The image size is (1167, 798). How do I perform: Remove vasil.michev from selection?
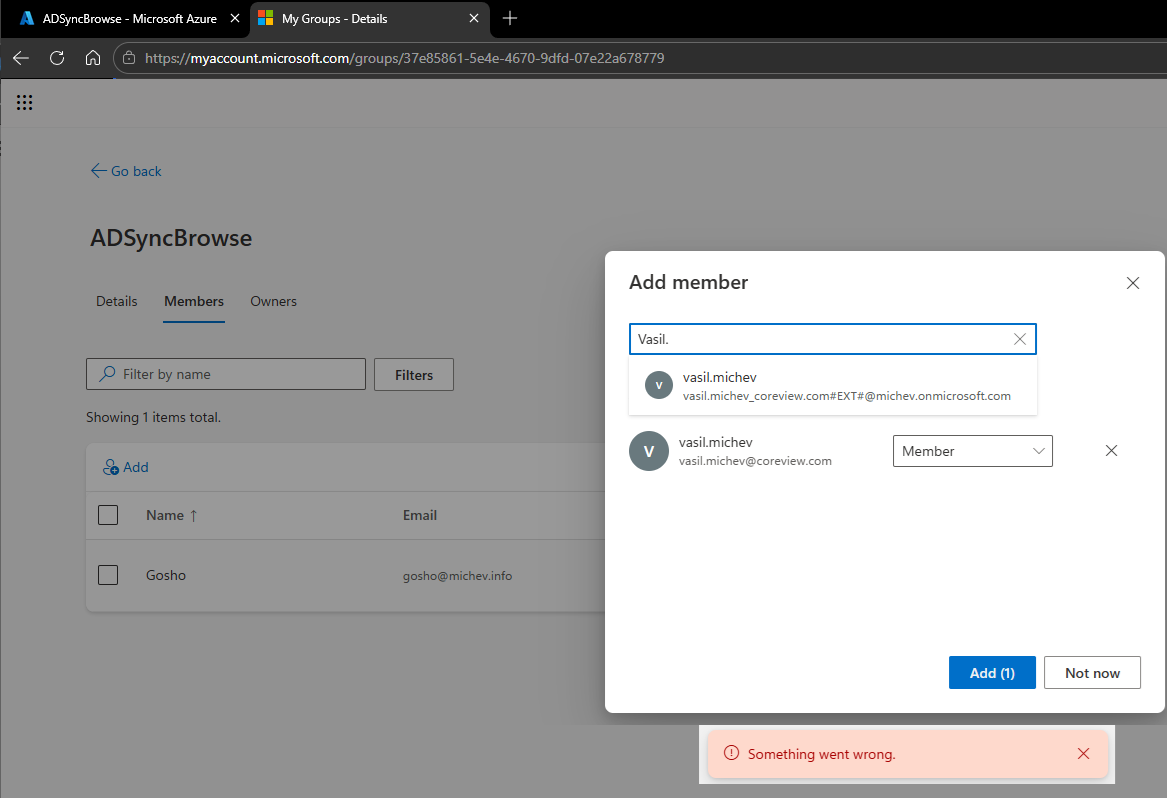pyautogui.click(x=1111, y=450)
